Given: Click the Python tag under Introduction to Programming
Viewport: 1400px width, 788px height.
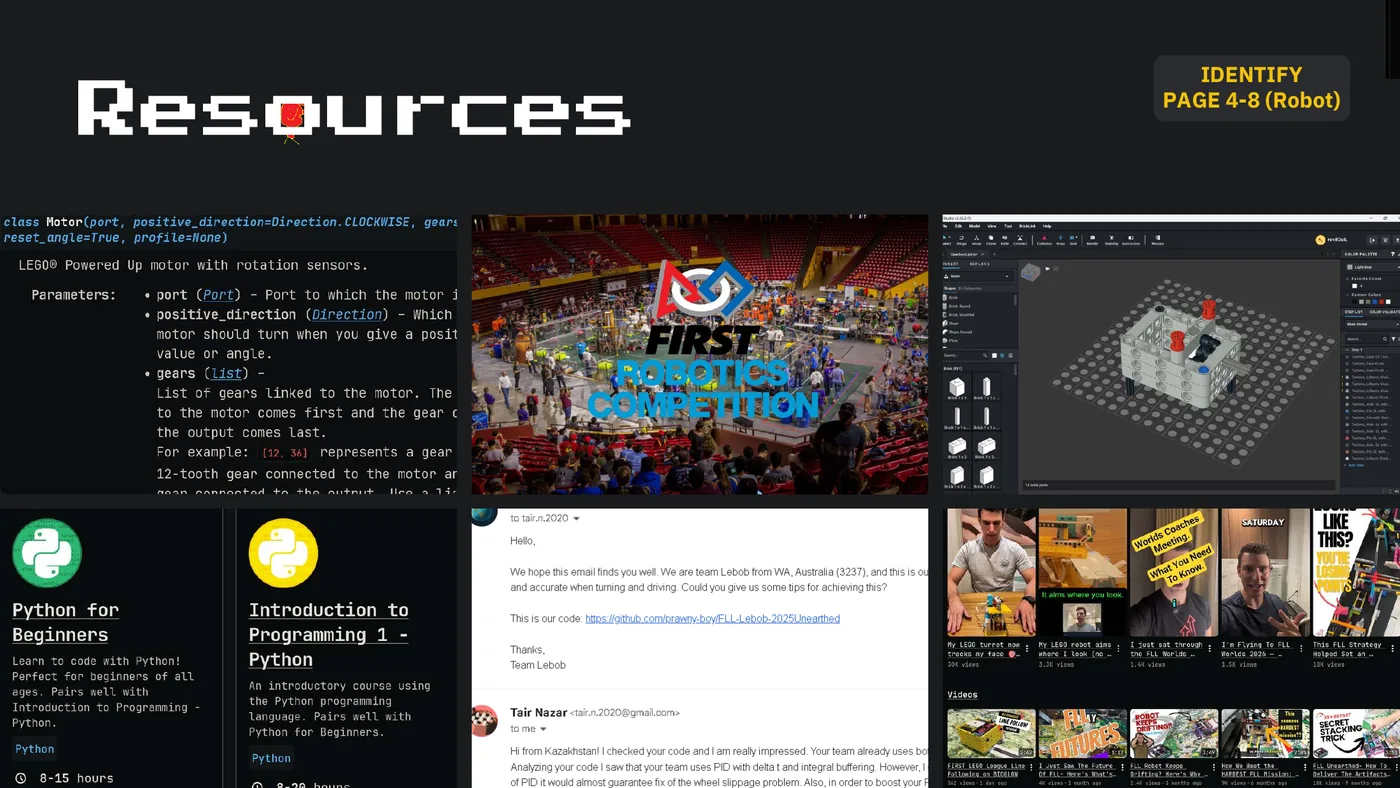Looking at the screenshot, I should click(271, 758).
